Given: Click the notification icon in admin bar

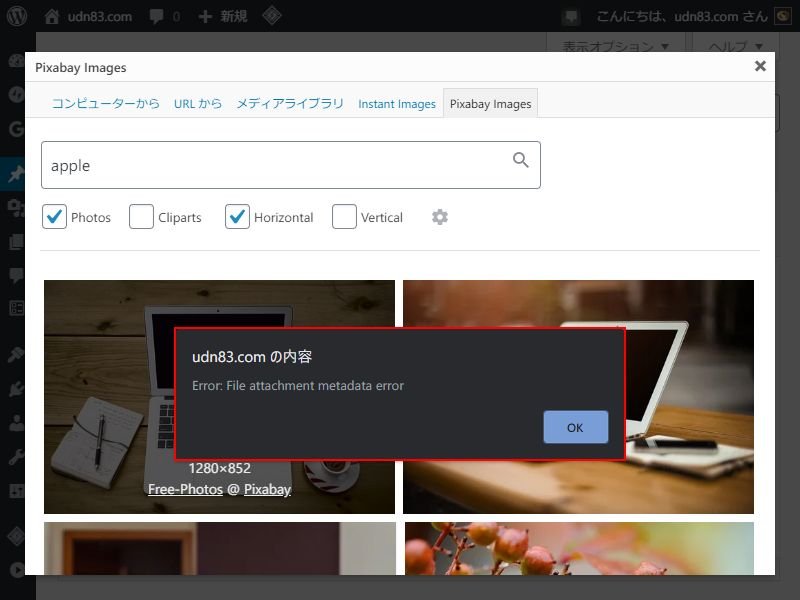Looking at the screenshot, I should pos(571,17).
